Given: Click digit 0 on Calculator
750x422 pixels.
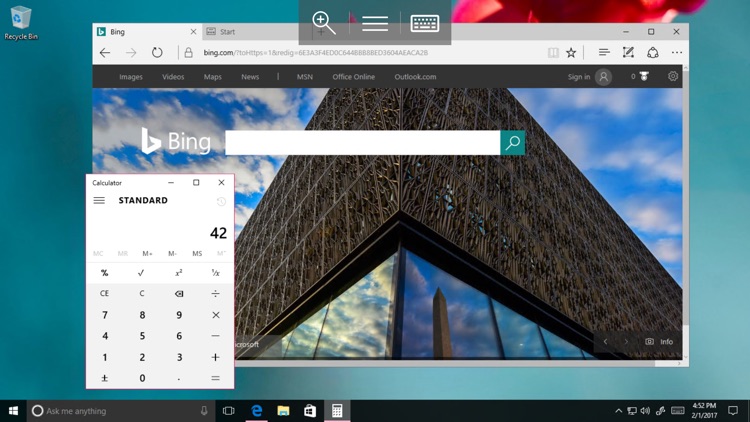Looking at the screenshot, I should pos(142,378).
